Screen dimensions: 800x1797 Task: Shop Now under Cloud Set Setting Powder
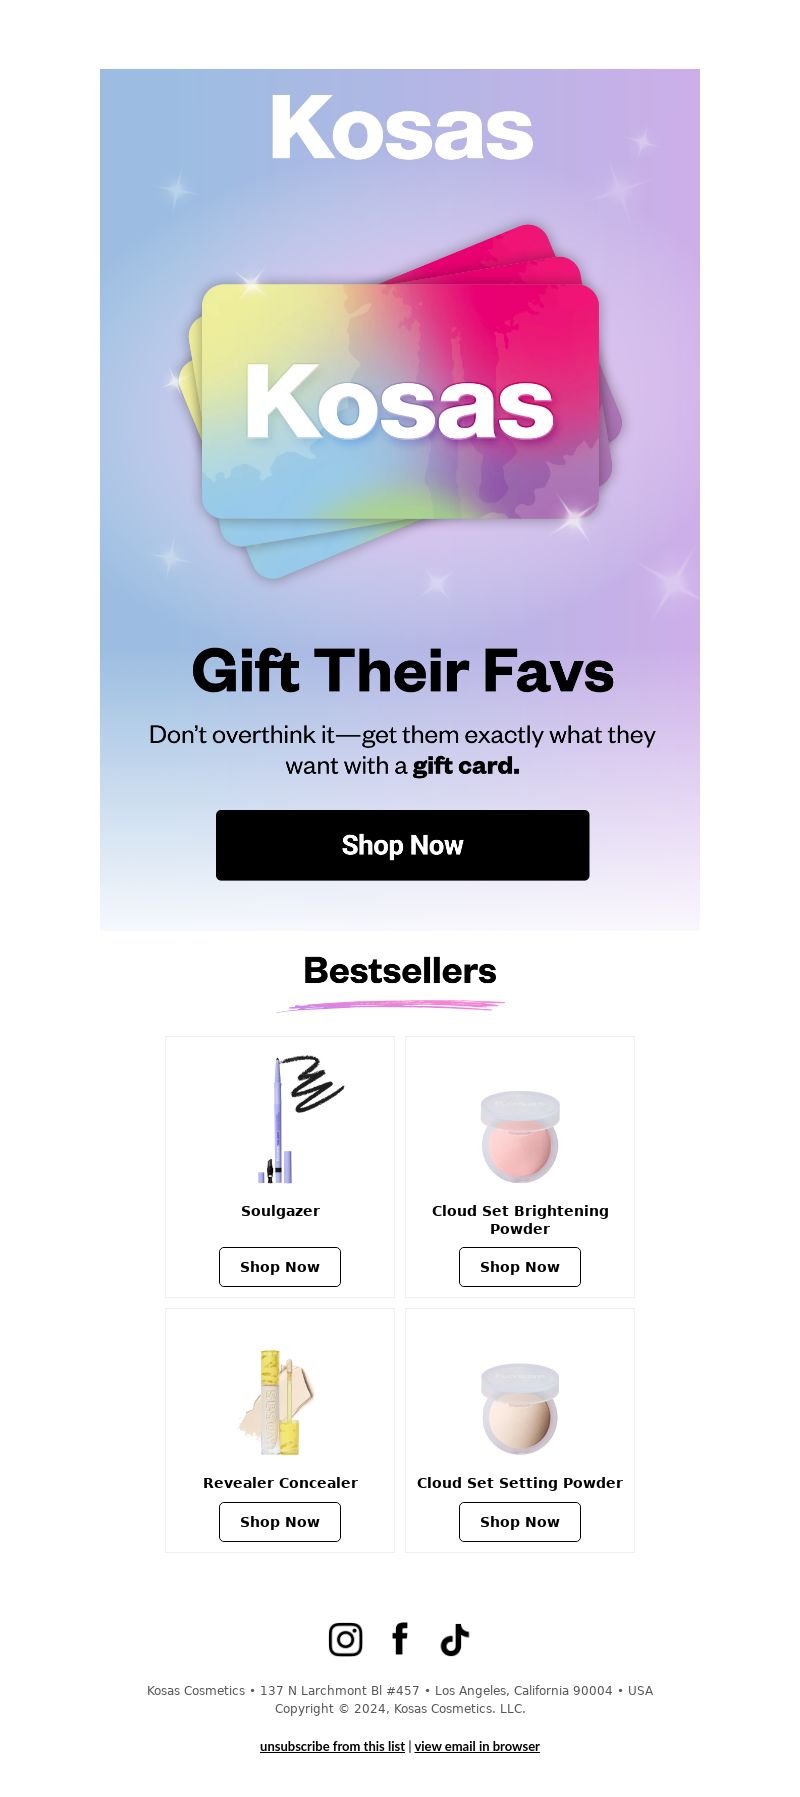[520, 1522]
